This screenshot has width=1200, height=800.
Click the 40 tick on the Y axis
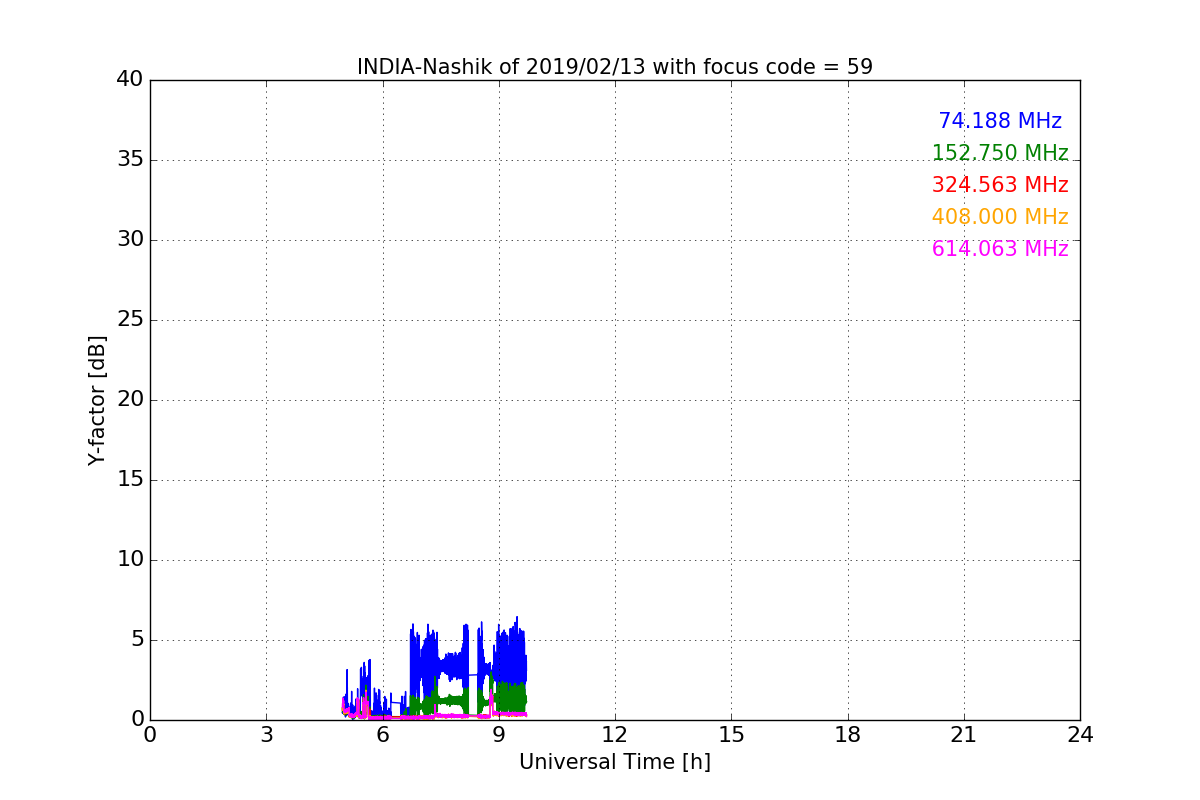[x=129, y=80]
